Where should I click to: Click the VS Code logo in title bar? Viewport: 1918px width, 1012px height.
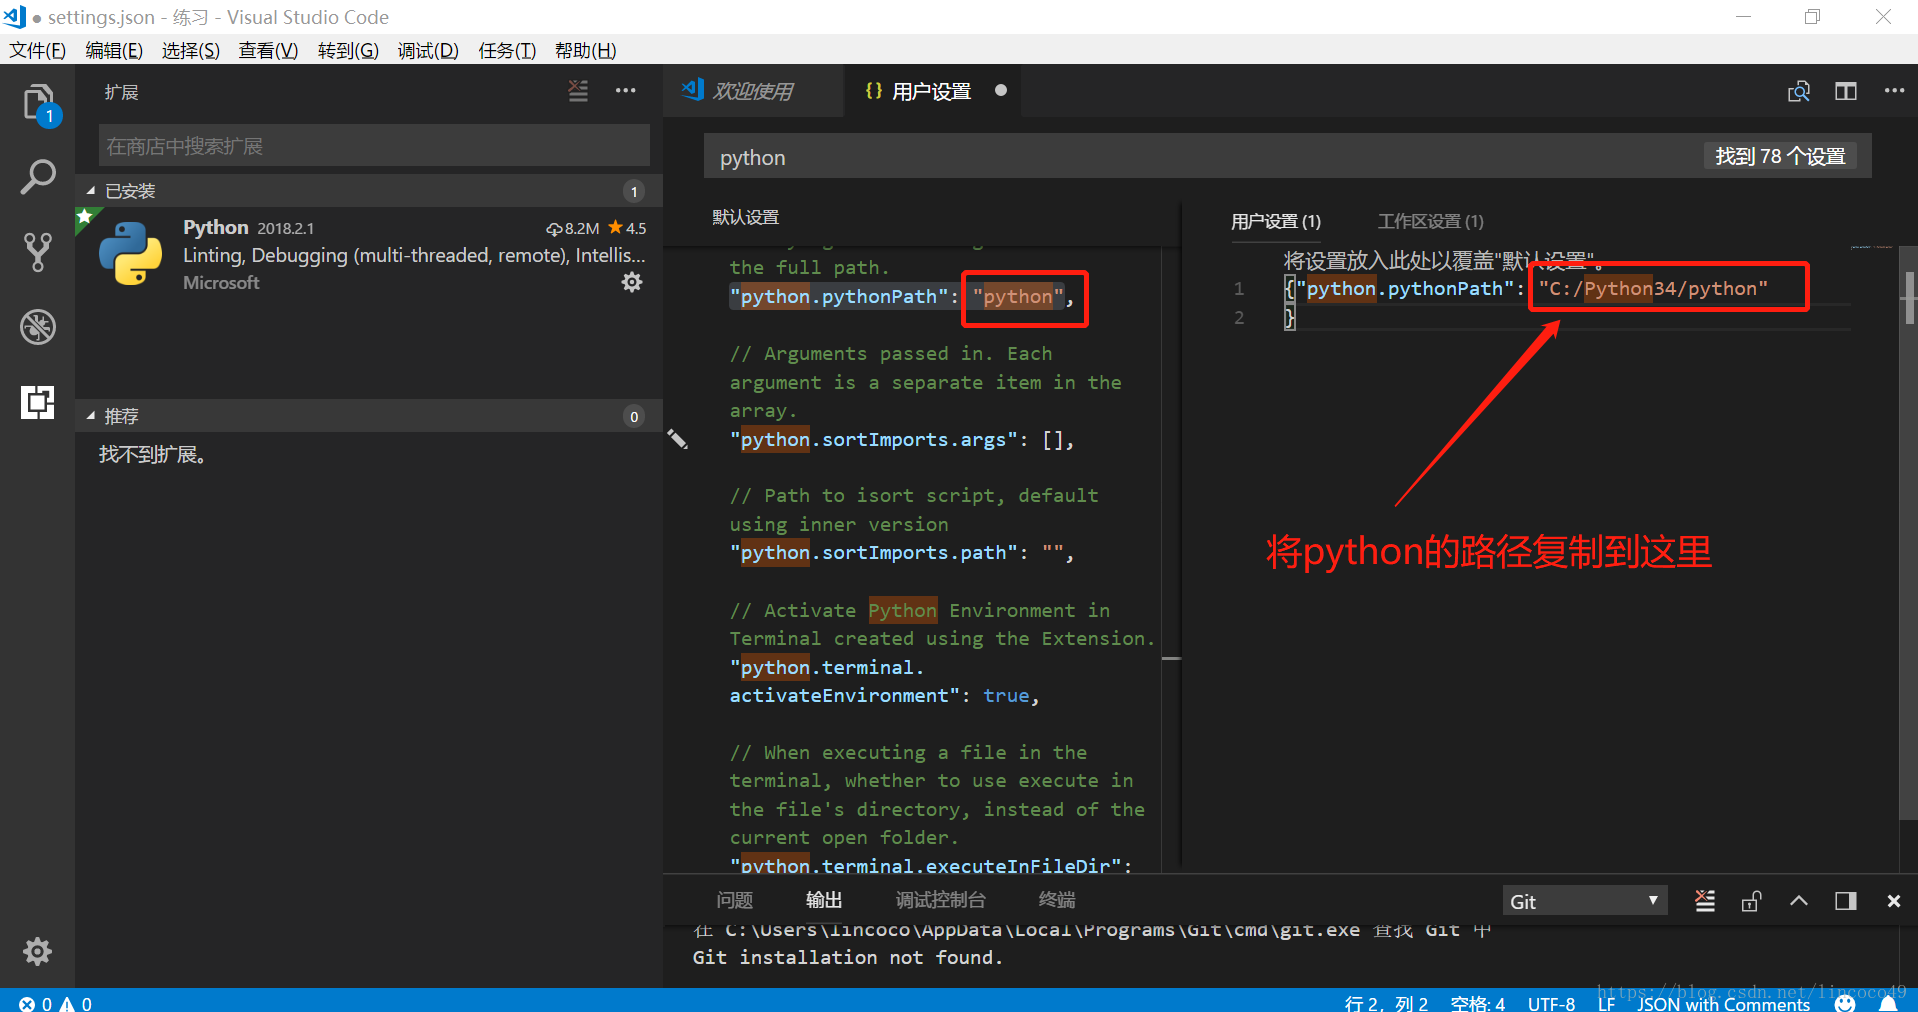pos(14,17)
